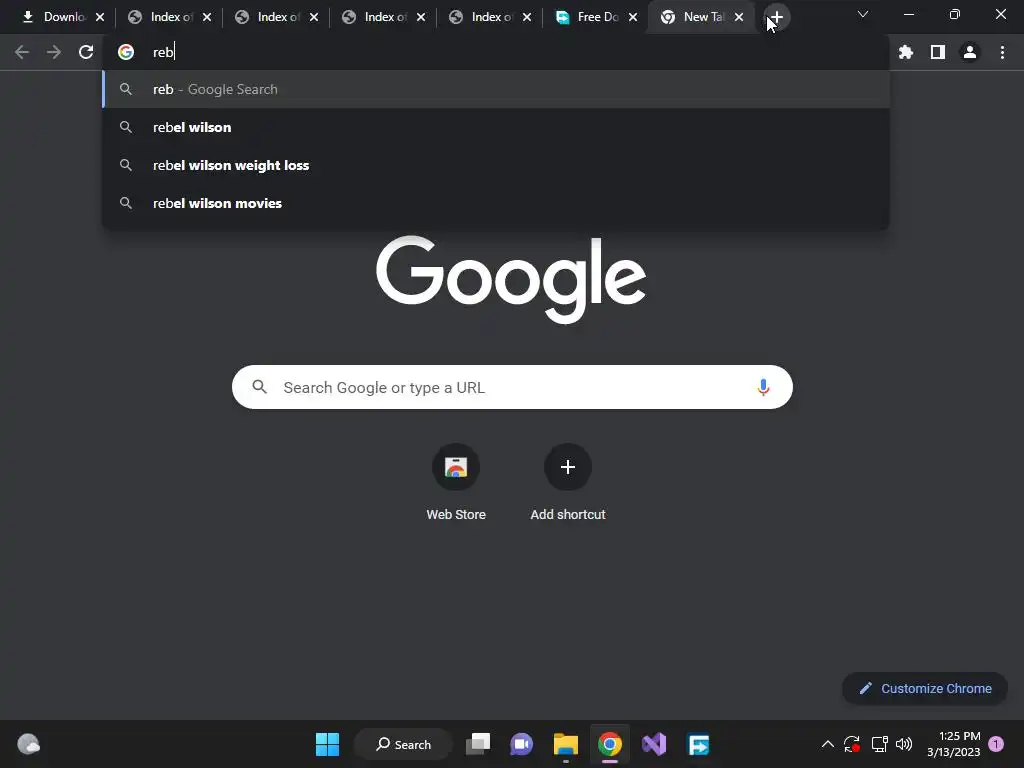Click the sync status tray icon
Viewport: 1024px width, 768px height.
852,744
